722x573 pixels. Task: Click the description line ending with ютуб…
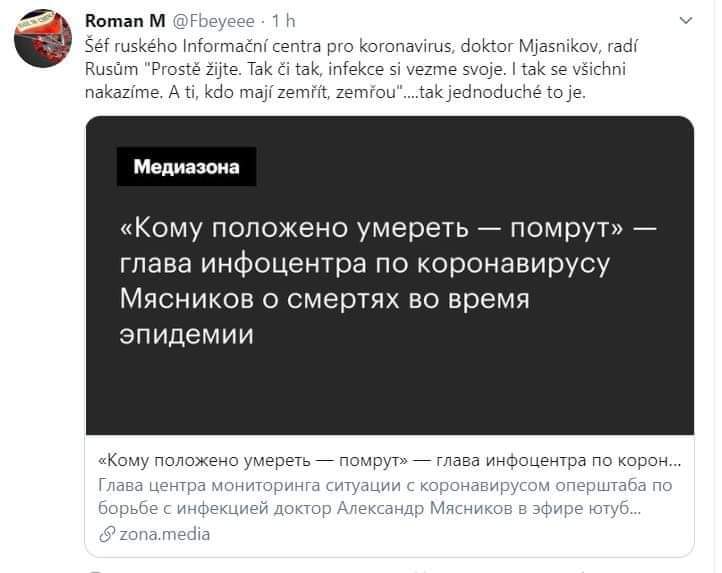click(x=369, y=509)
